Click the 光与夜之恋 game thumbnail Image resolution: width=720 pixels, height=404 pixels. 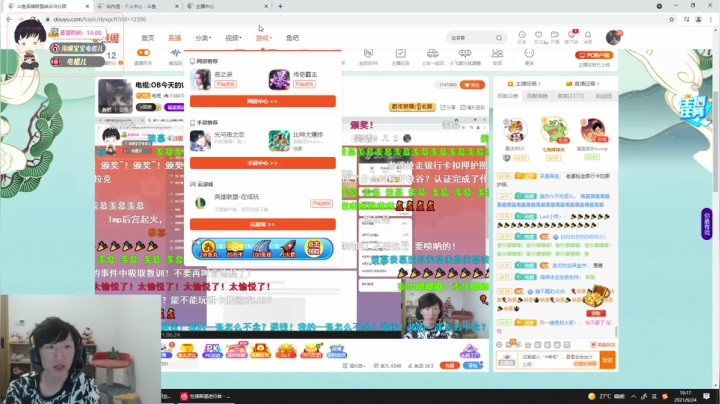point(200,140)
